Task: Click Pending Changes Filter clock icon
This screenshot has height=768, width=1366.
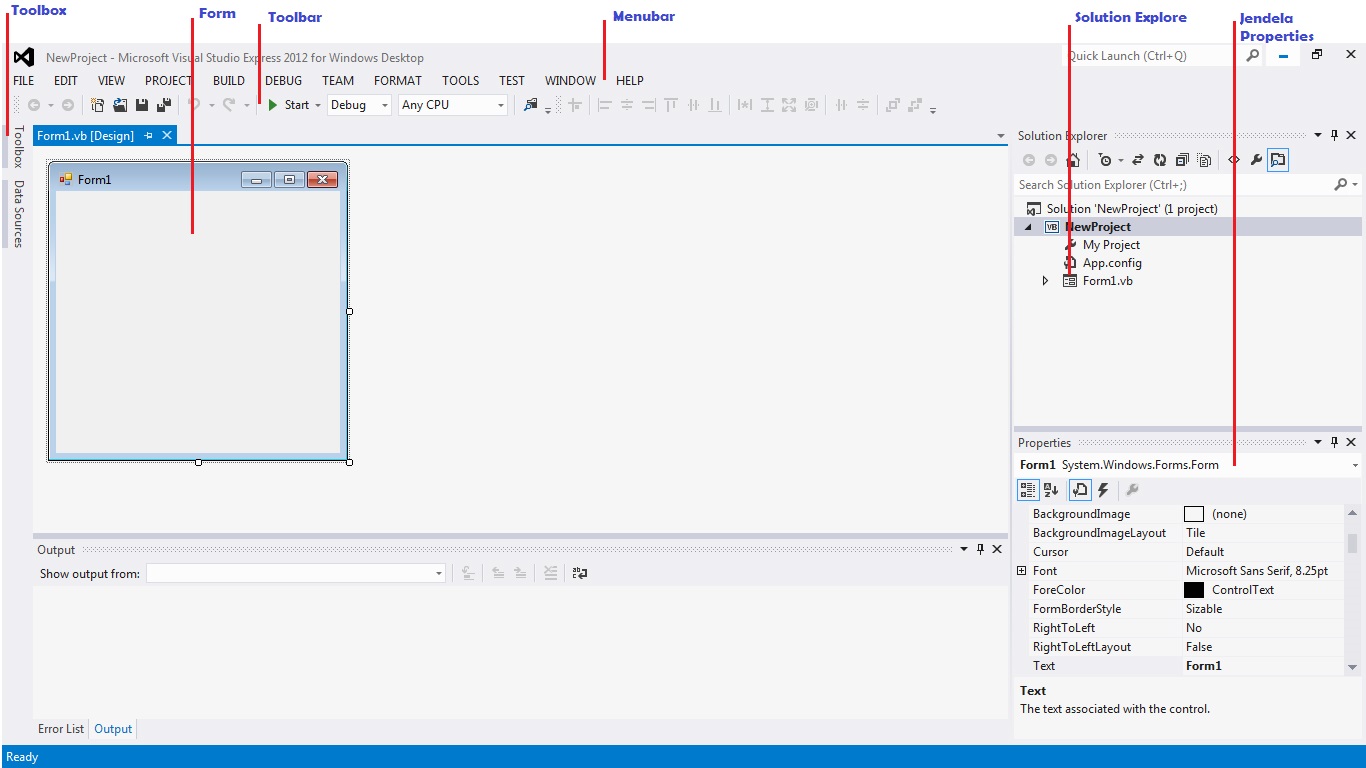Action: [1105, 160]
